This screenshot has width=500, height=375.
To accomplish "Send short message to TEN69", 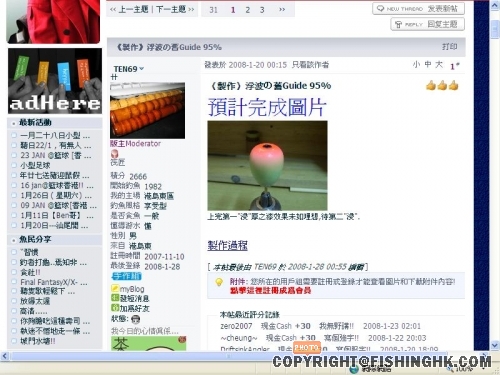I will pyautogui.click(x=134, y=298).
